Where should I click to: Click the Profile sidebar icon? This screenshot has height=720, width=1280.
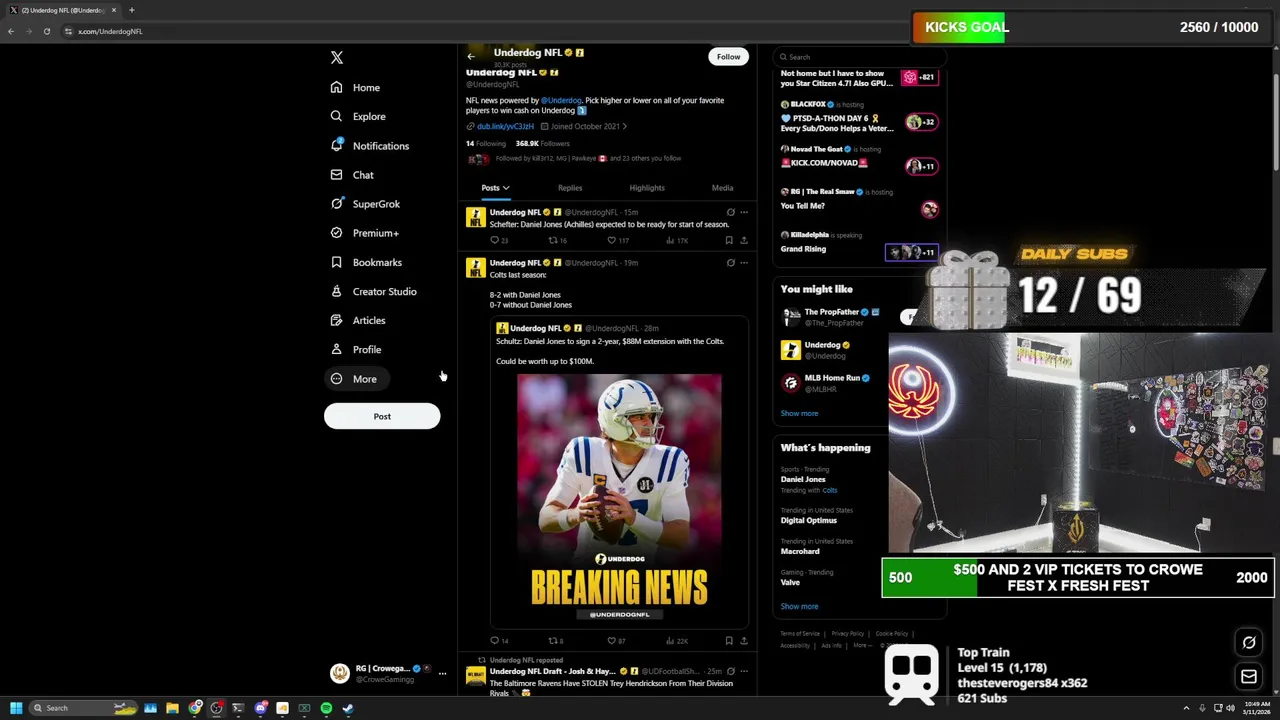[336, 349]
